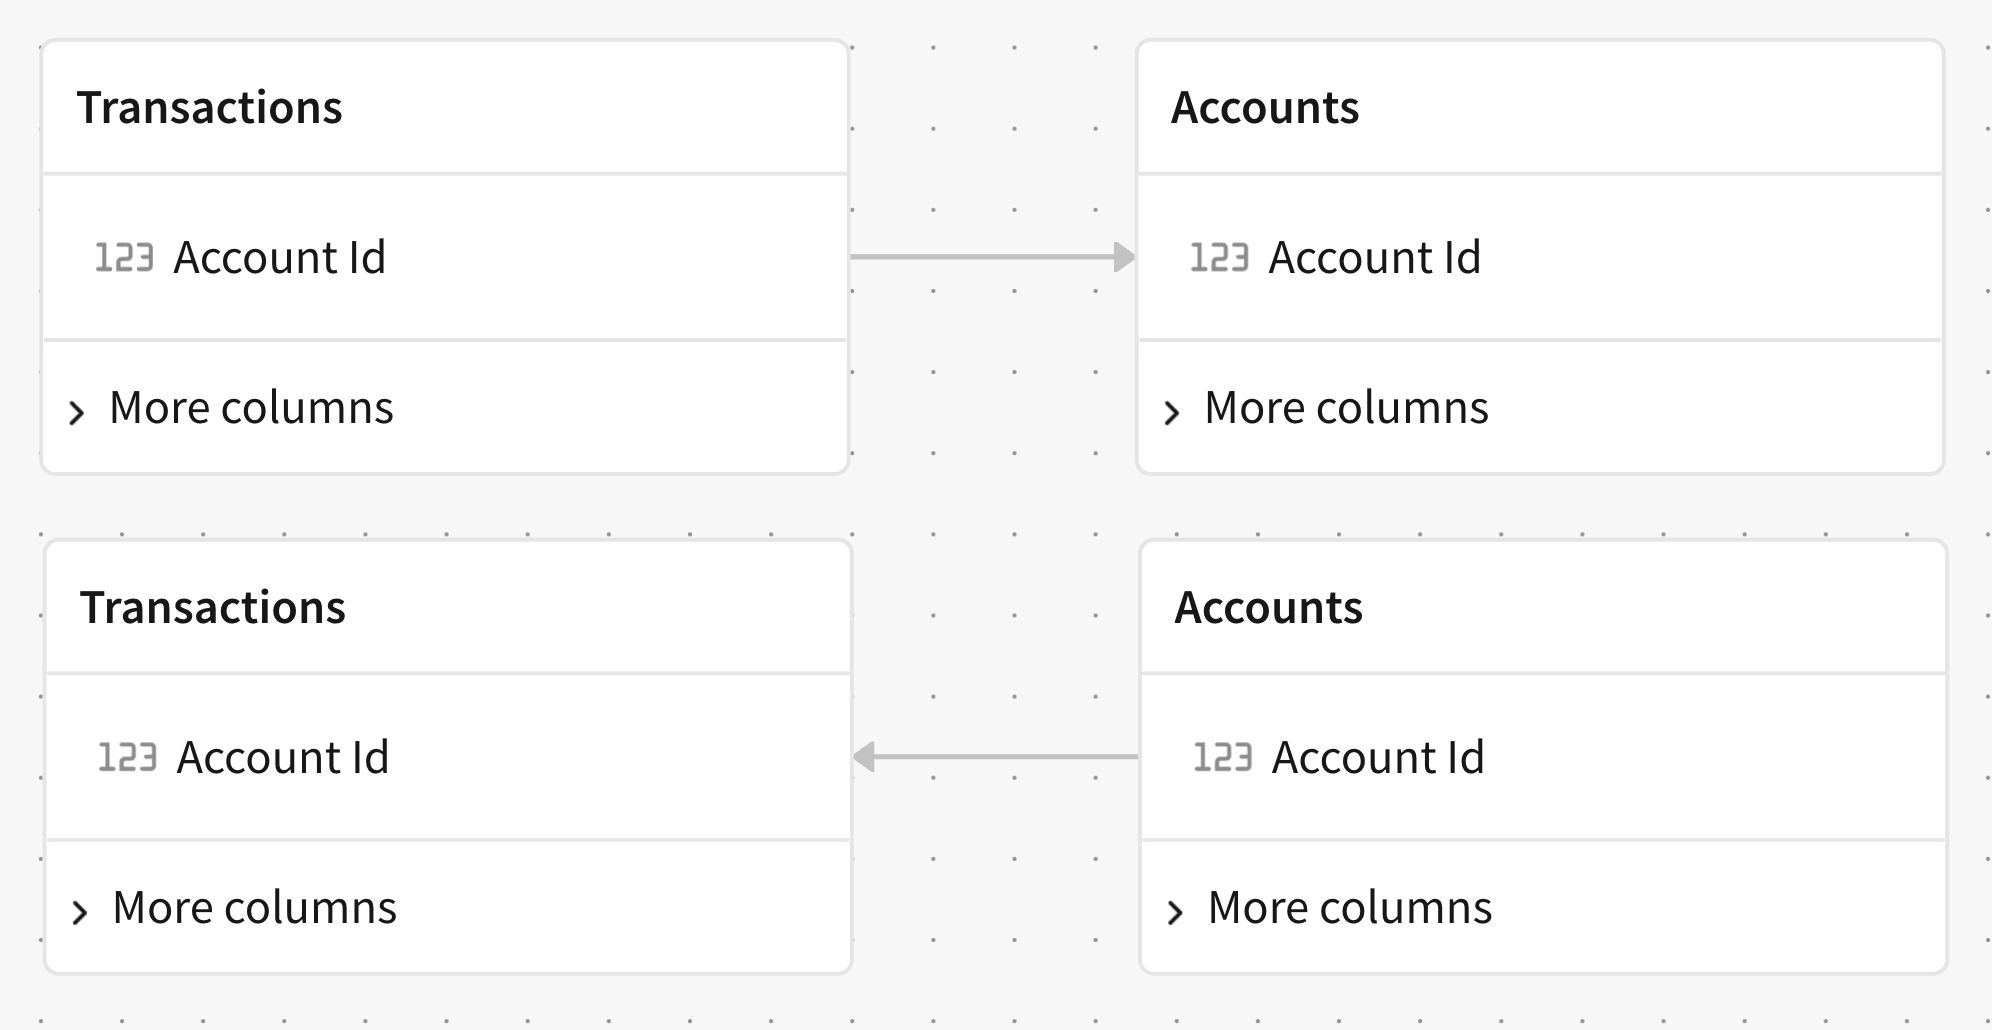Click the numeric type icon in upper Accounts table
This screenshot has width=1992, height=1030.
1219,258
